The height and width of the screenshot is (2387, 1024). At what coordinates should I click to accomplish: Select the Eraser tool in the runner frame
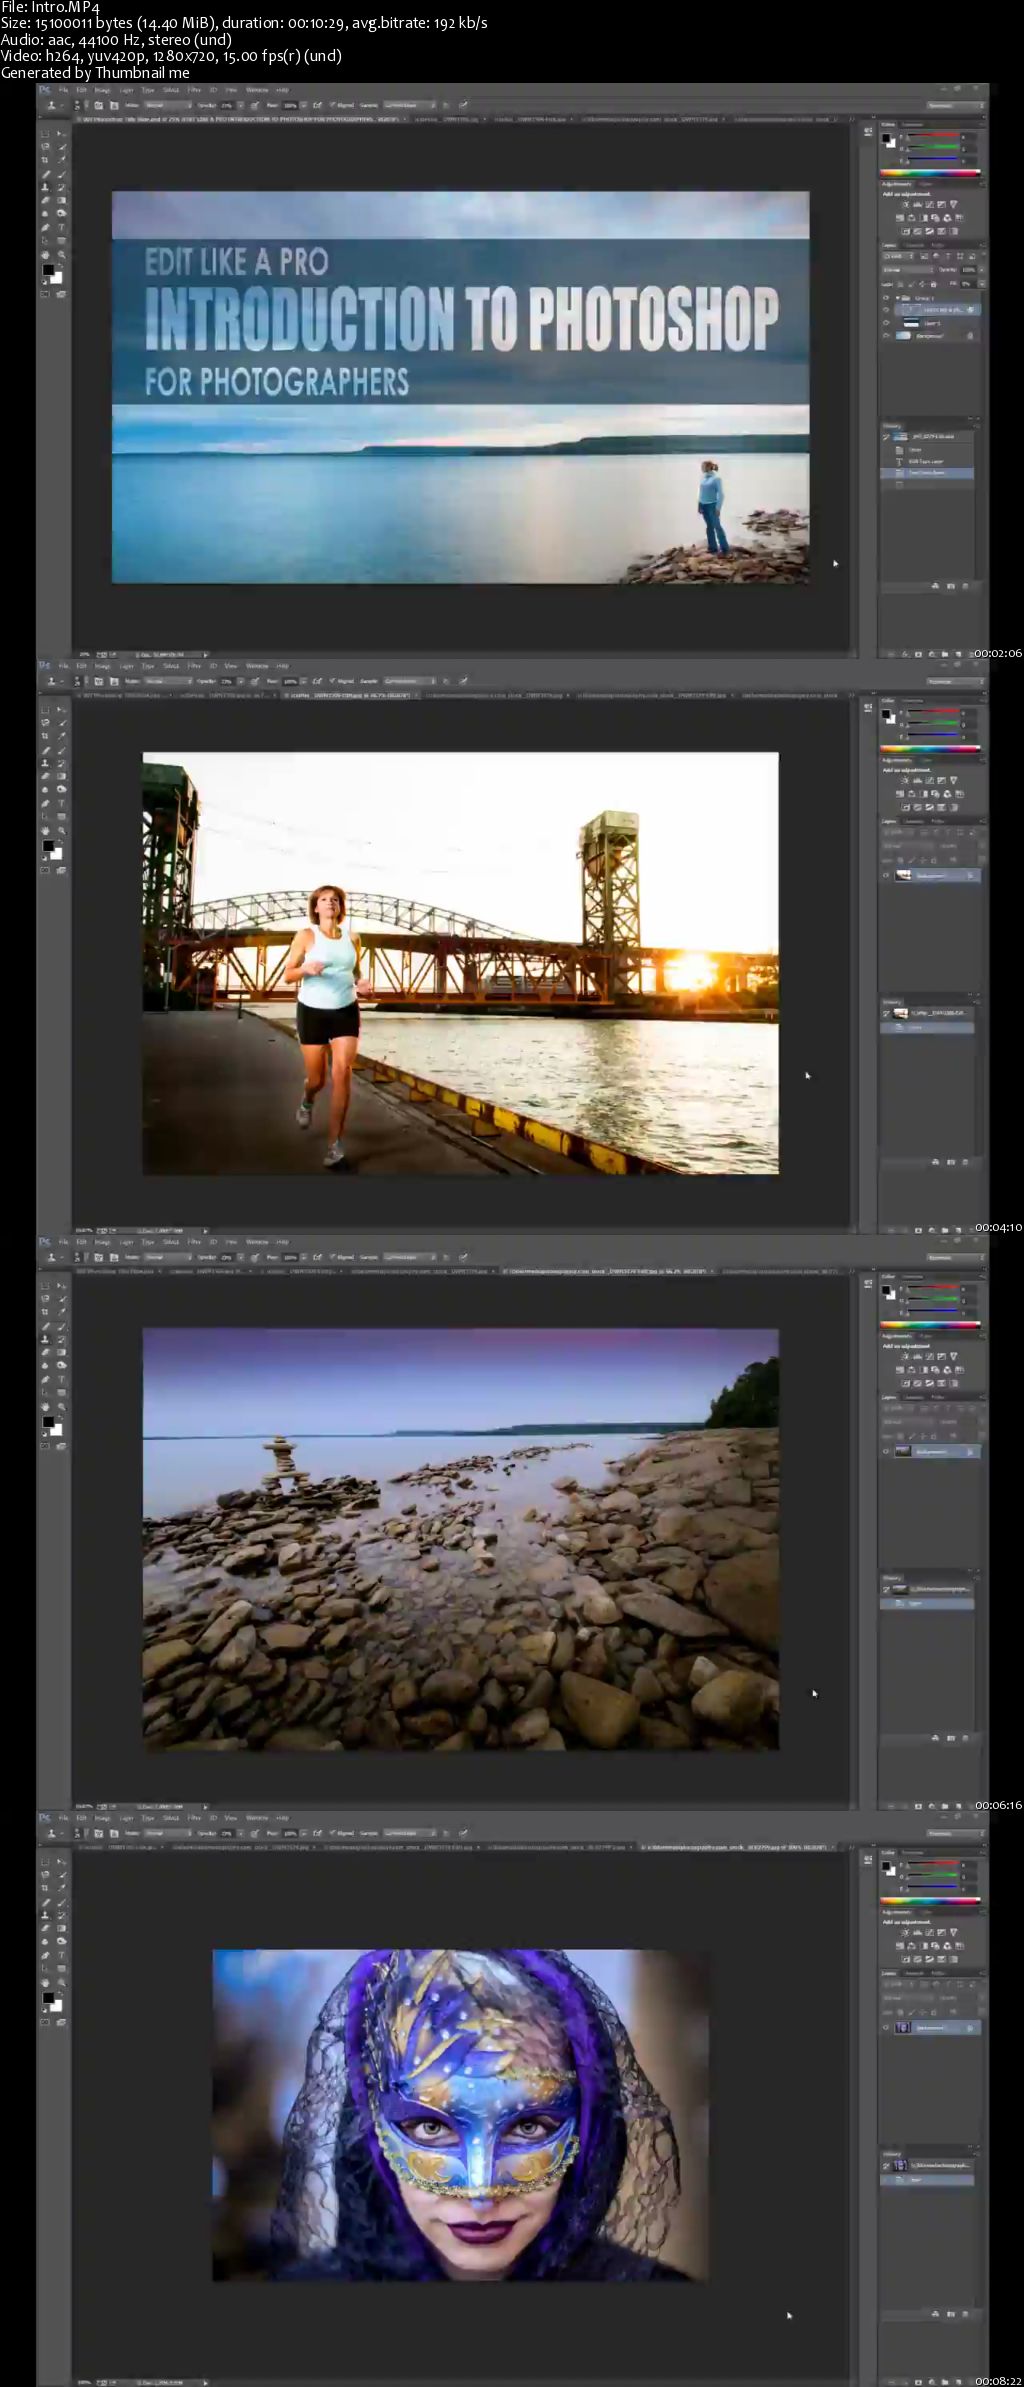point(45,776)
